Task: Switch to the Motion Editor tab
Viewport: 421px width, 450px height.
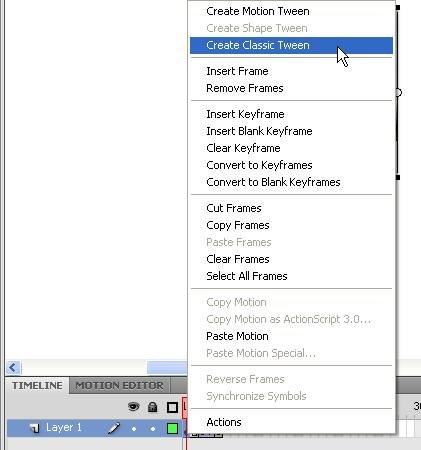Action: coord(119,386)
